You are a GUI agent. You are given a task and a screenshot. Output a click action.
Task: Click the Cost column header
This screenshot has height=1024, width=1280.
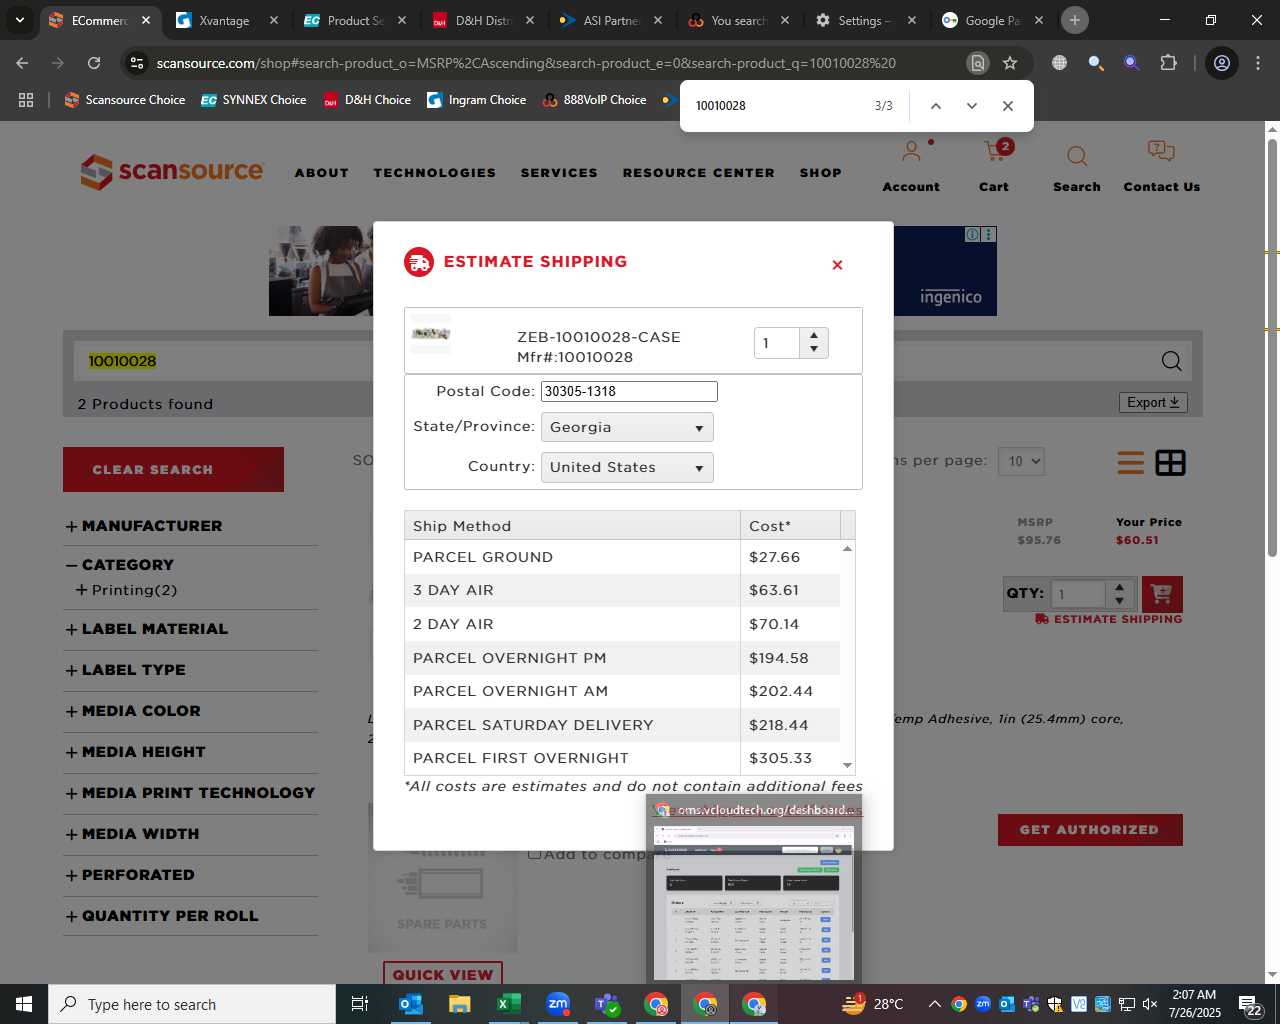click(x=790, y=526)
